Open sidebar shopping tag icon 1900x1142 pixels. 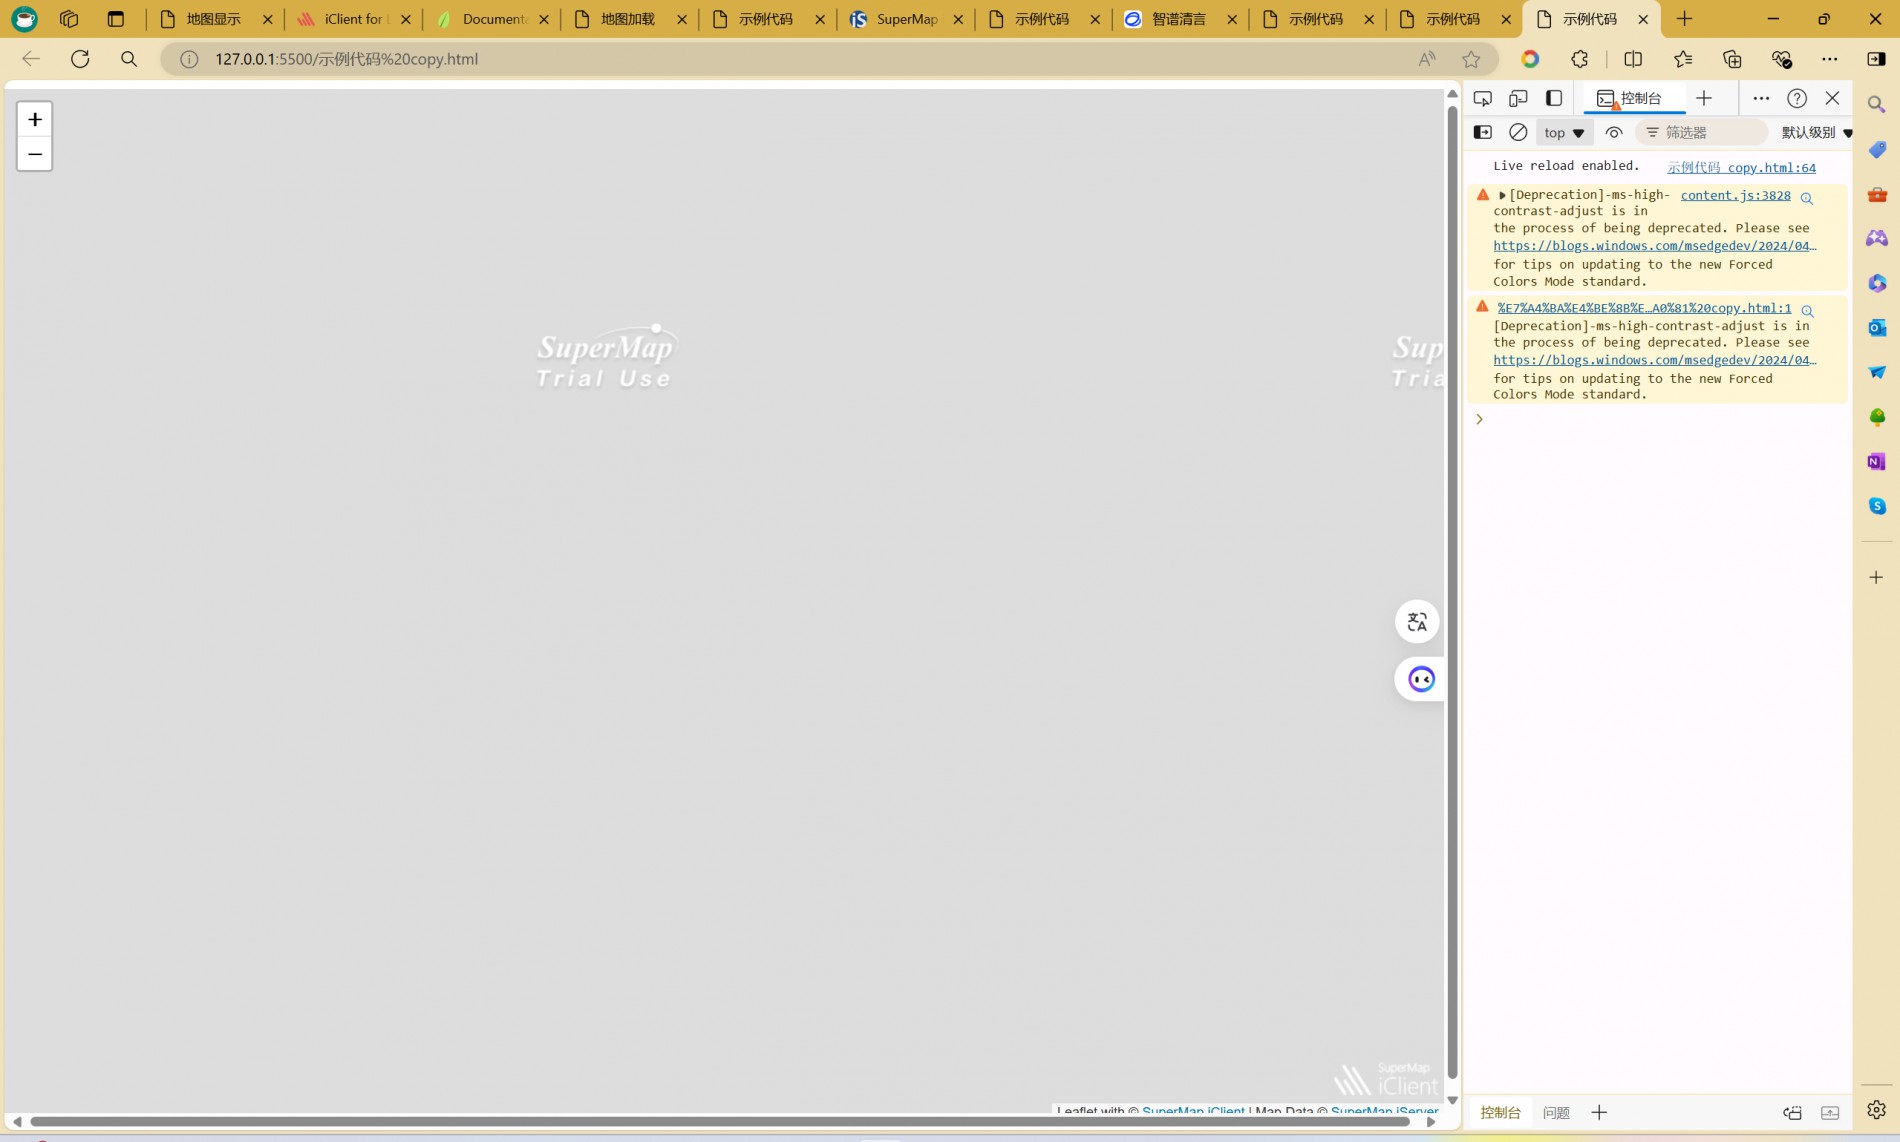click(1877, 149)
